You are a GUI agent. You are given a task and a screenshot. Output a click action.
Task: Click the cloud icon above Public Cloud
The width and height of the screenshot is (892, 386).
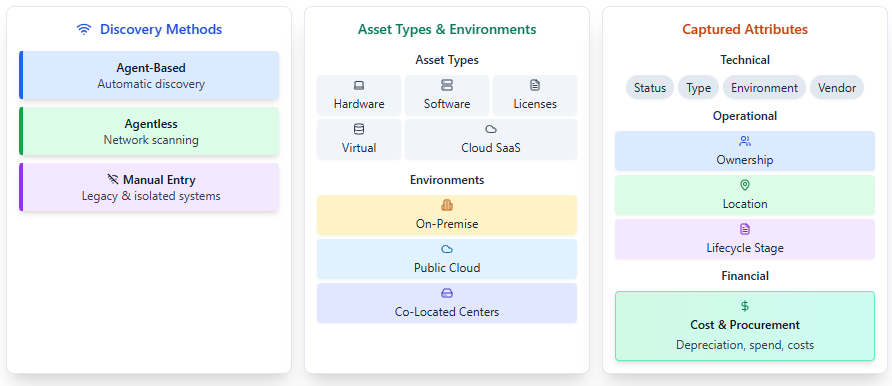(x=447, y=249)
